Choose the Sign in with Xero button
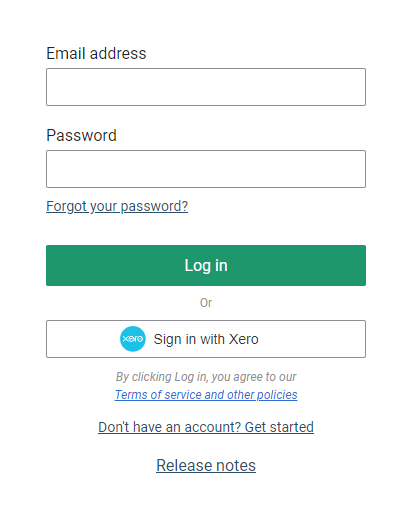The height and width of the screenshot is (522, 413). (206, 339)
